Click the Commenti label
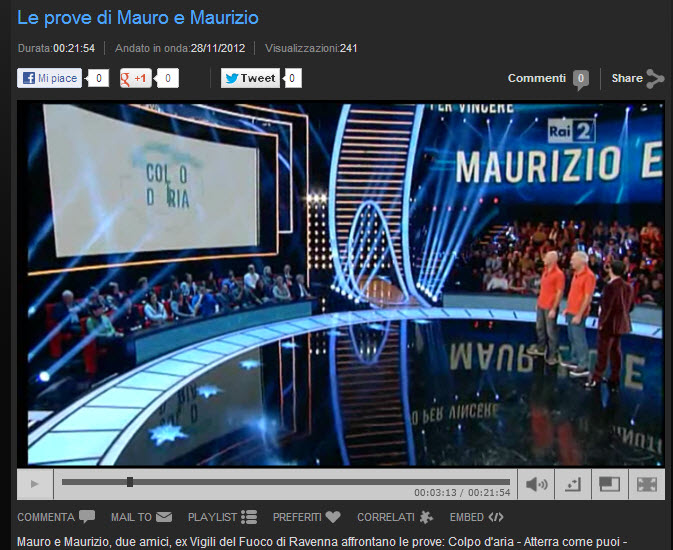Screen dimensions: 673x550 [537, 78]
